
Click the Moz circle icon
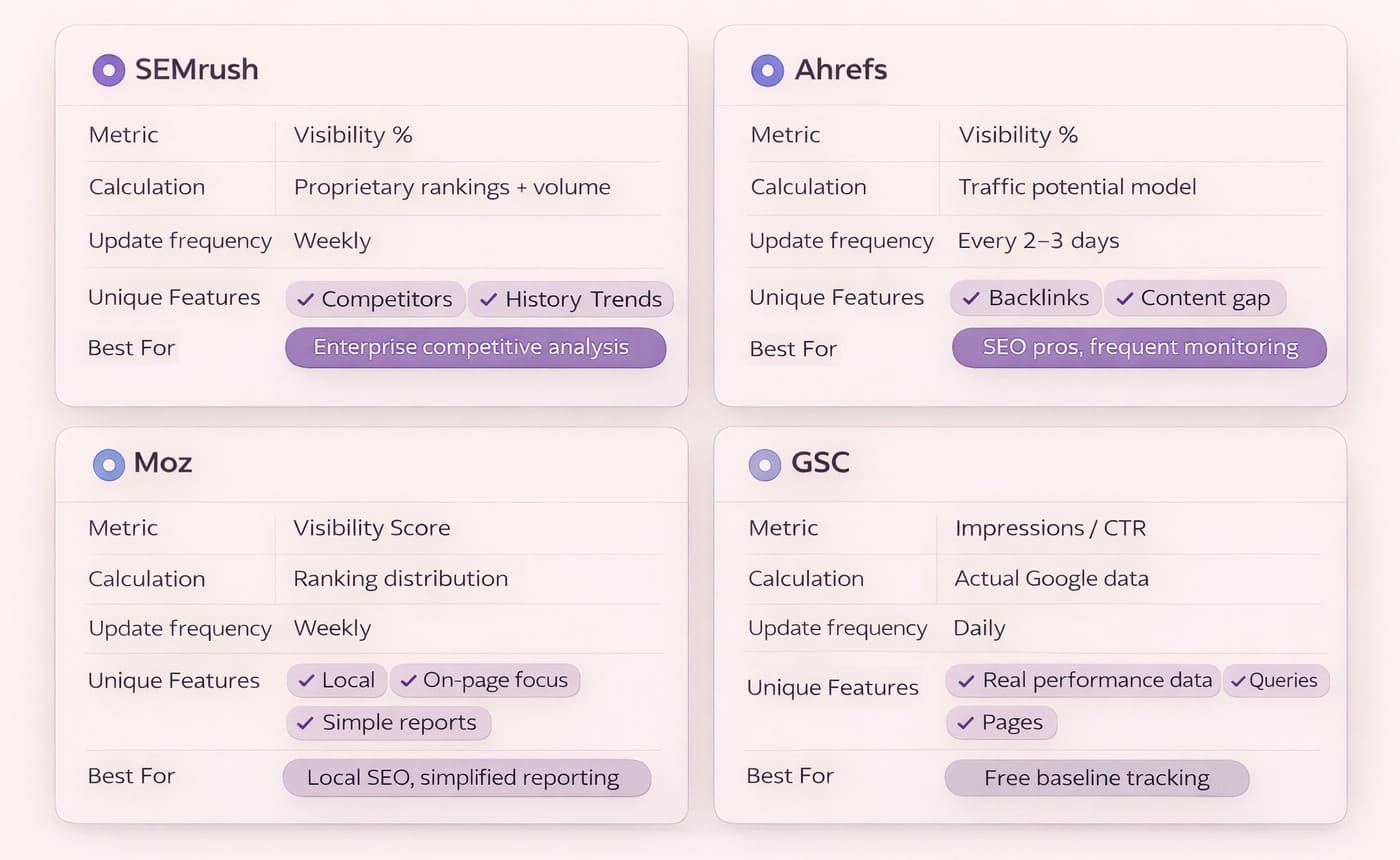pos(109,464)
